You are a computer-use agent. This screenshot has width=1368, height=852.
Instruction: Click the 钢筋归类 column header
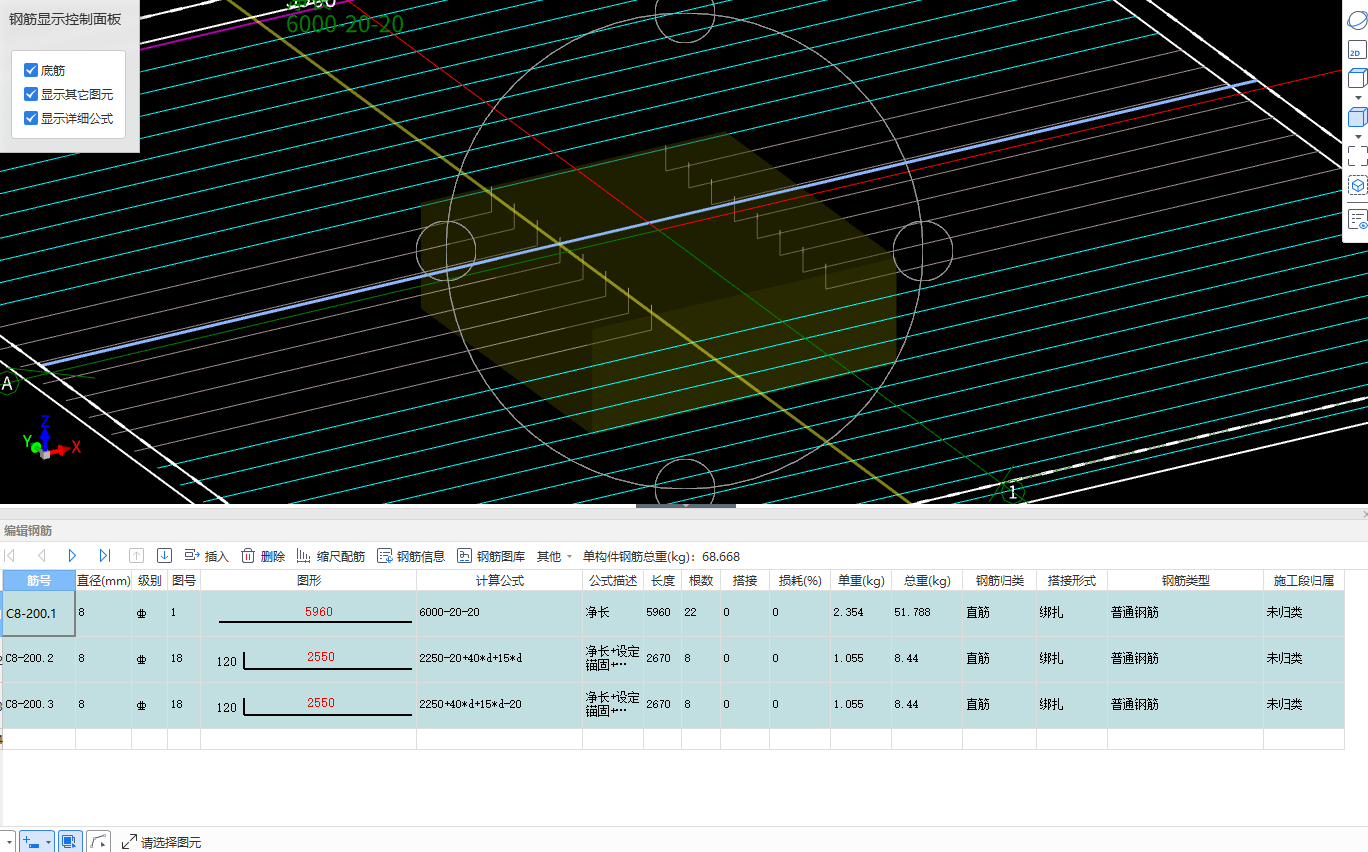click(x=1000, y=580)
